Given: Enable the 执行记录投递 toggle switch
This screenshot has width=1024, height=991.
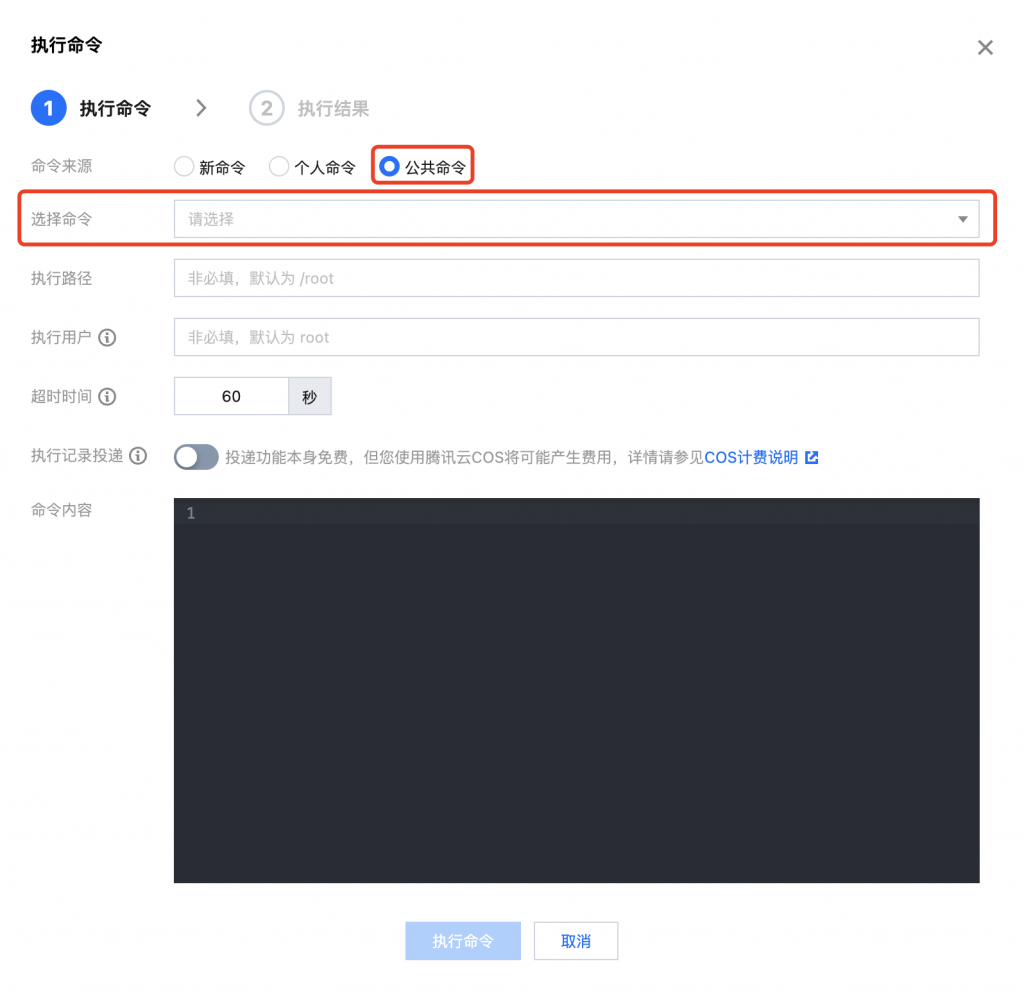Looking at the screenshot, I should click(196, 457).
